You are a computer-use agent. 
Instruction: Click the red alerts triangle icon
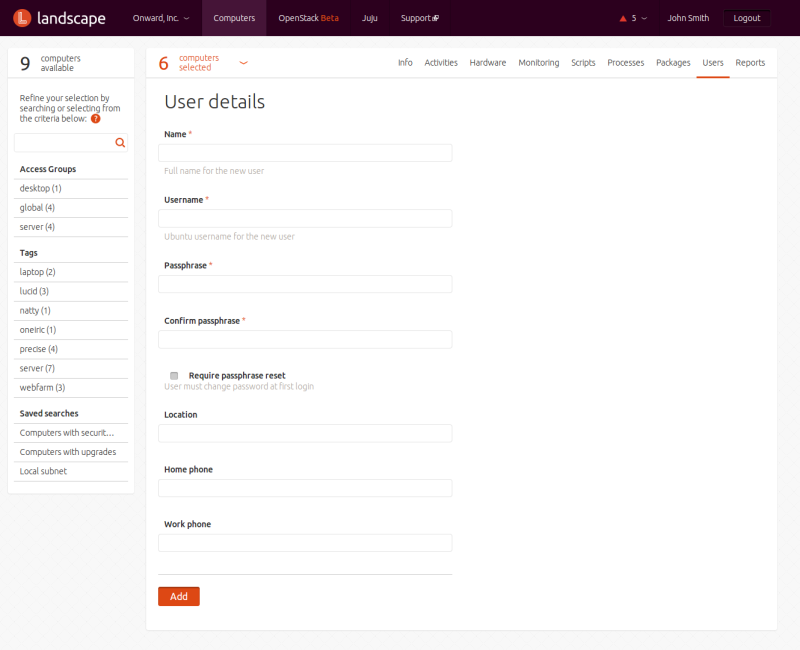coord(623,18)
